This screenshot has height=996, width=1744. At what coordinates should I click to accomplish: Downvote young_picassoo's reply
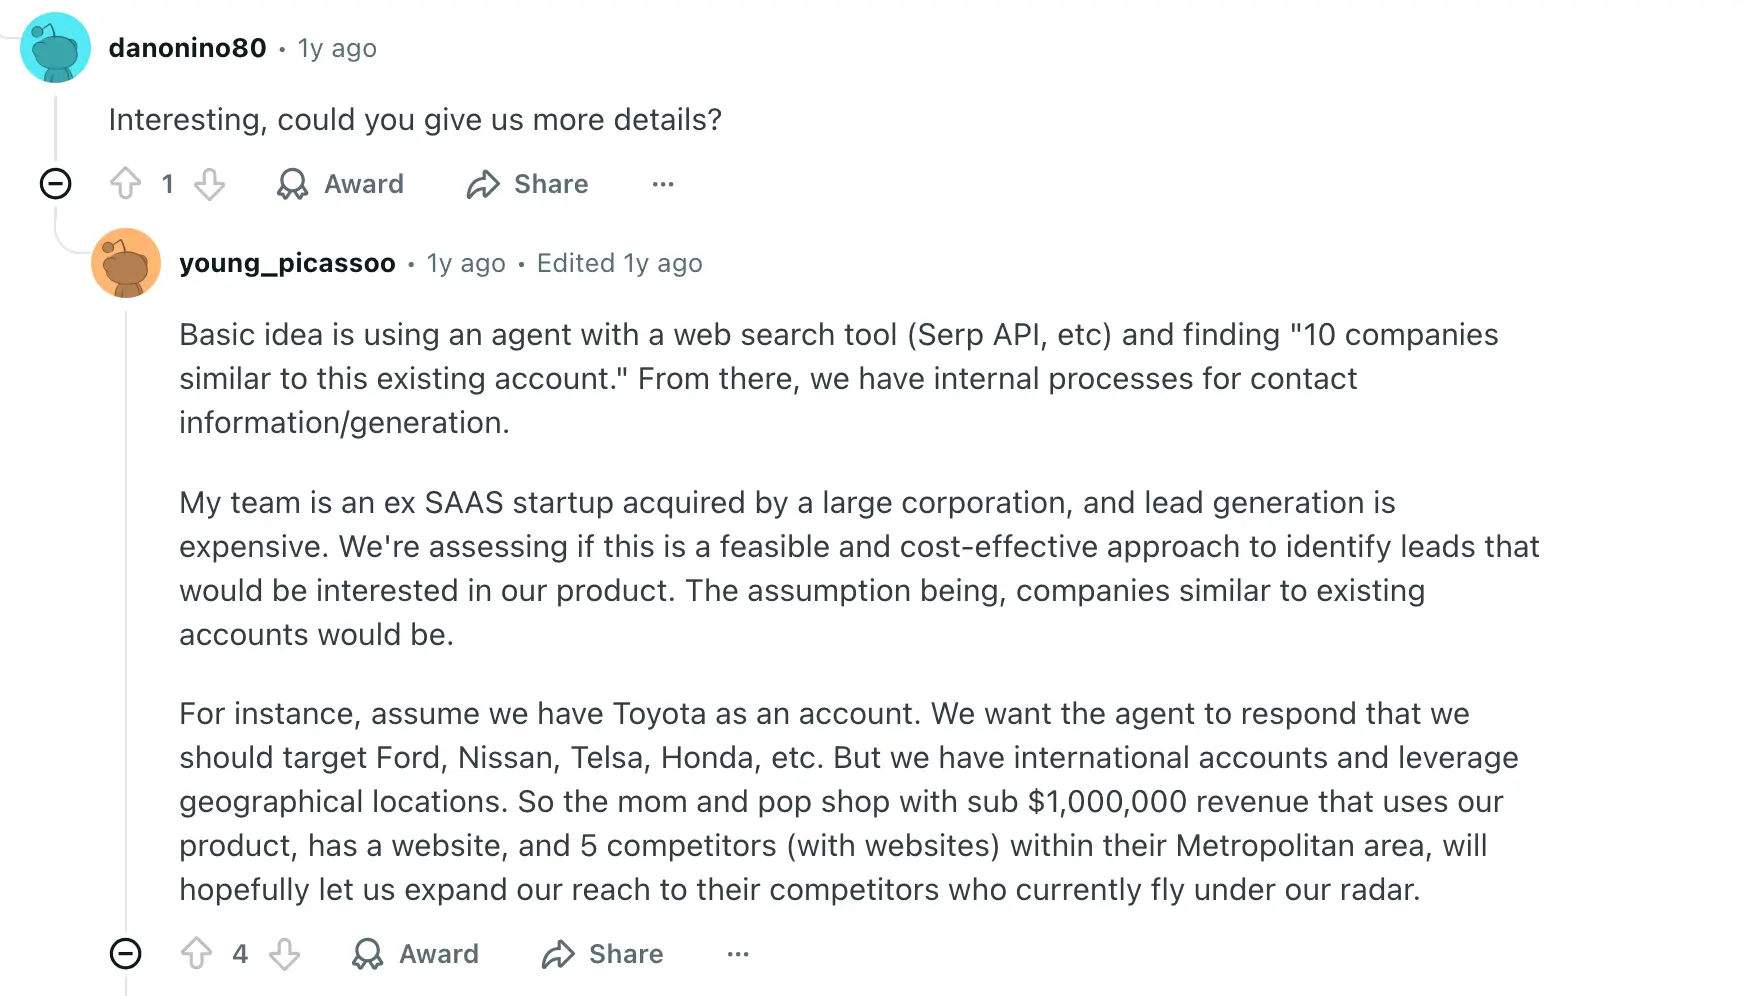285,954
